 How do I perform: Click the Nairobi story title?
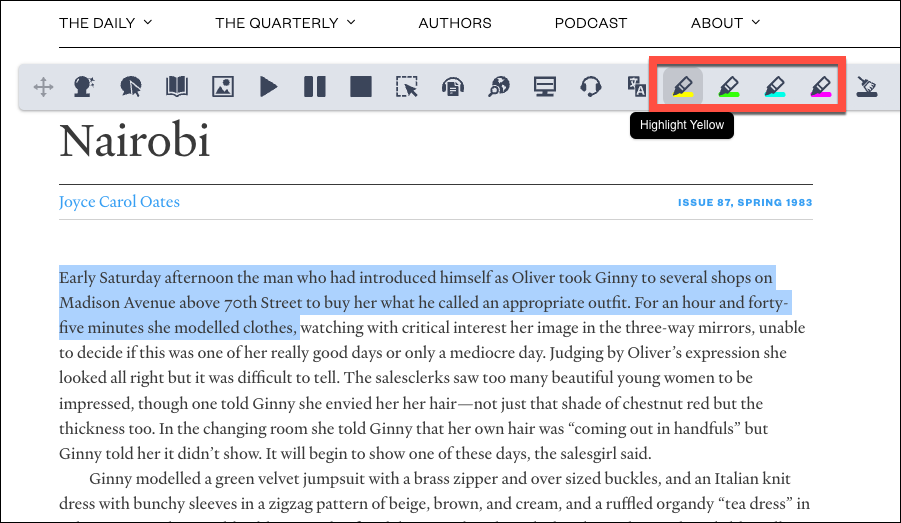[x=134, y=140]
